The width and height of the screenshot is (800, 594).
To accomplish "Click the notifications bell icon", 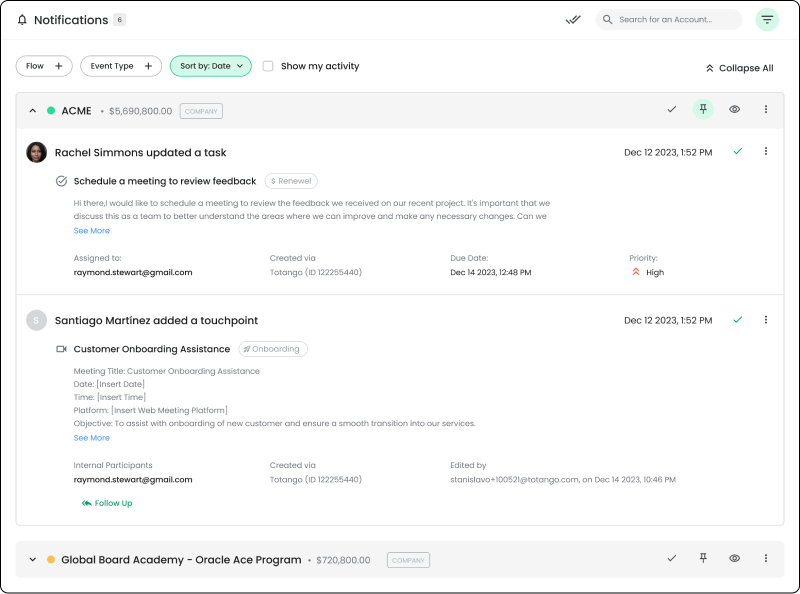I will click(22, 20).
